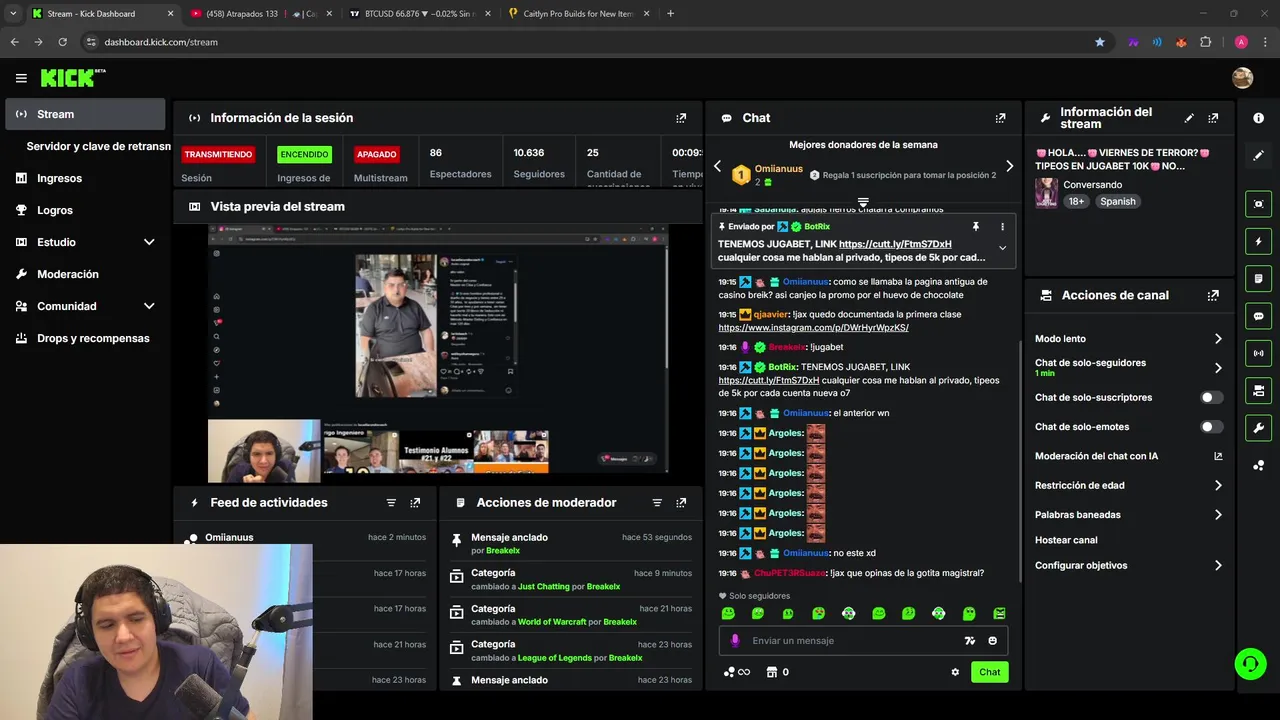Toggle Chat de solo-suscriptores switch

point(1211,397)
